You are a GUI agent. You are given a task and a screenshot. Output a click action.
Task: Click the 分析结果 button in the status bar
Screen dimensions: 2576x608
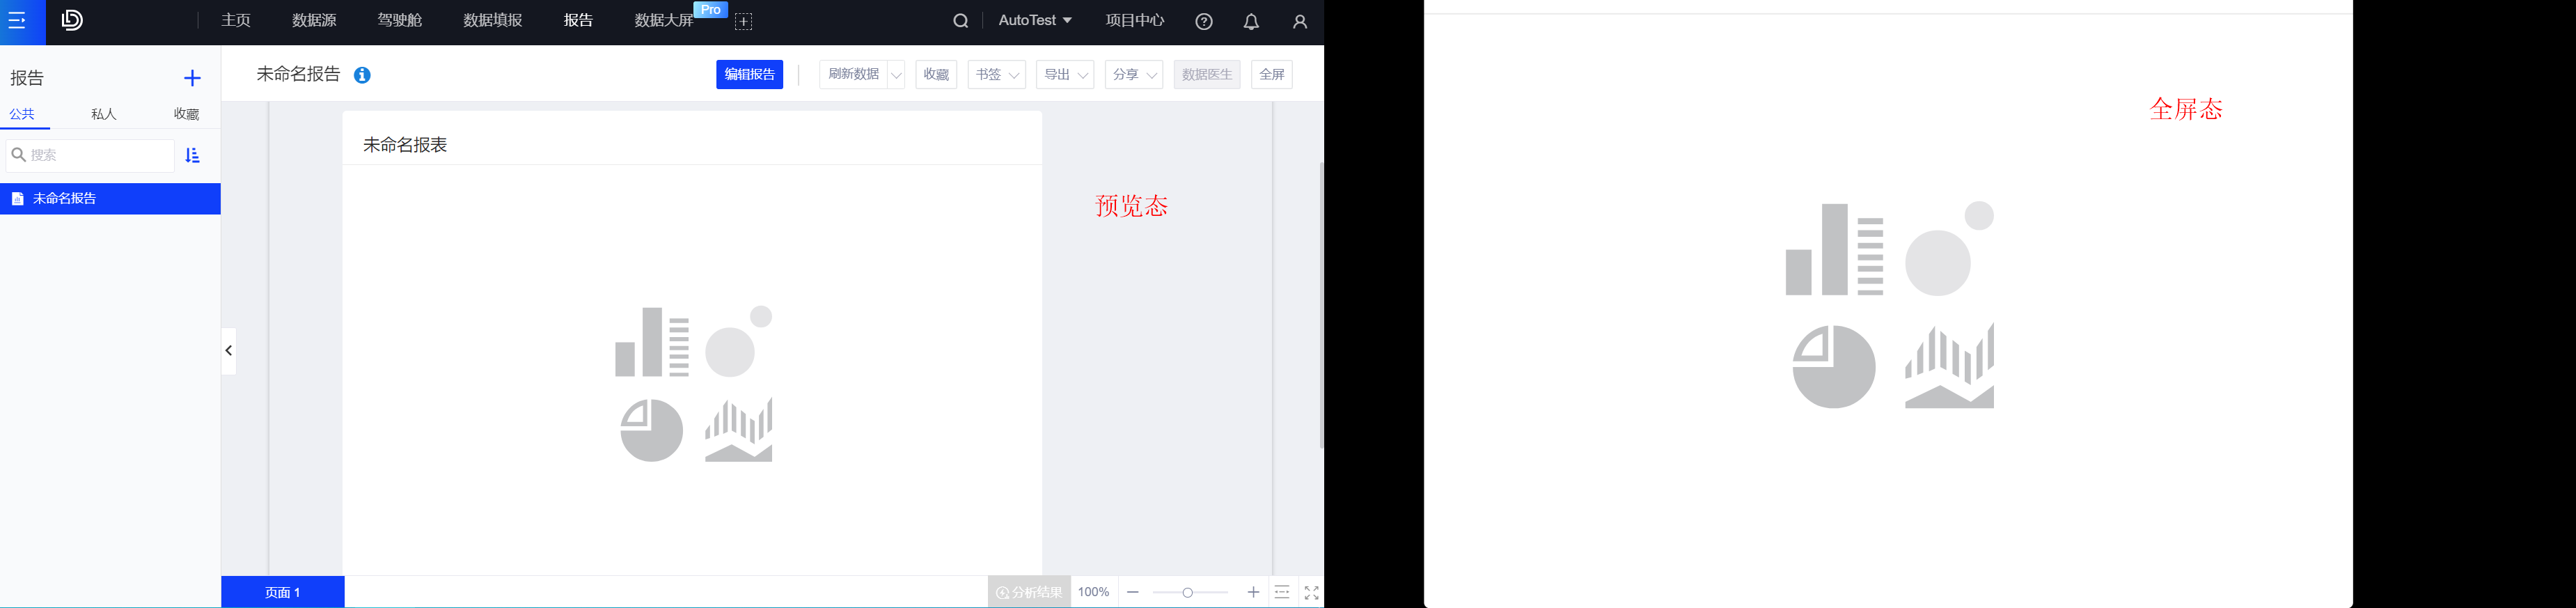coord(1029,592)
